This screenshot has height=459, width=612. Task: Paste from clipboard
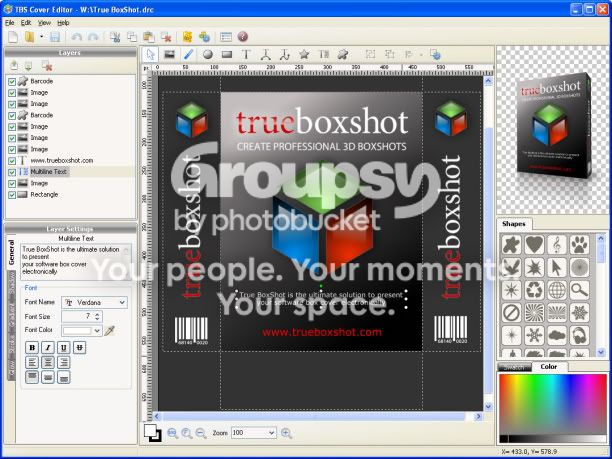(x=149, y=37)
